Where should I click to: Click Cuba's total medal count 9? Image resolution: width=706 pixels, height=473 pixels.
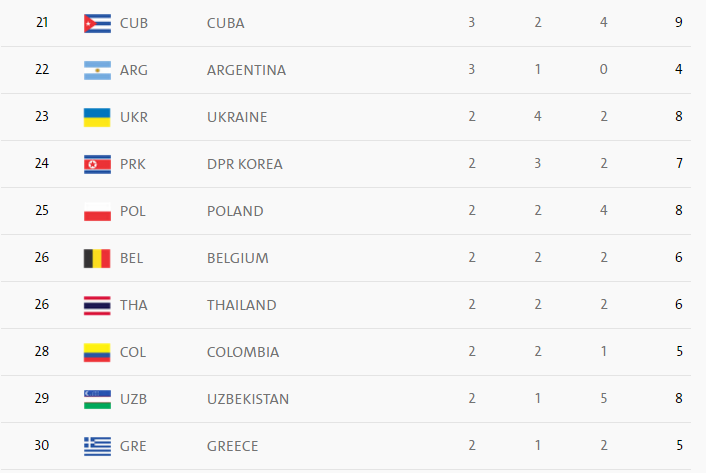pos(679,23)
